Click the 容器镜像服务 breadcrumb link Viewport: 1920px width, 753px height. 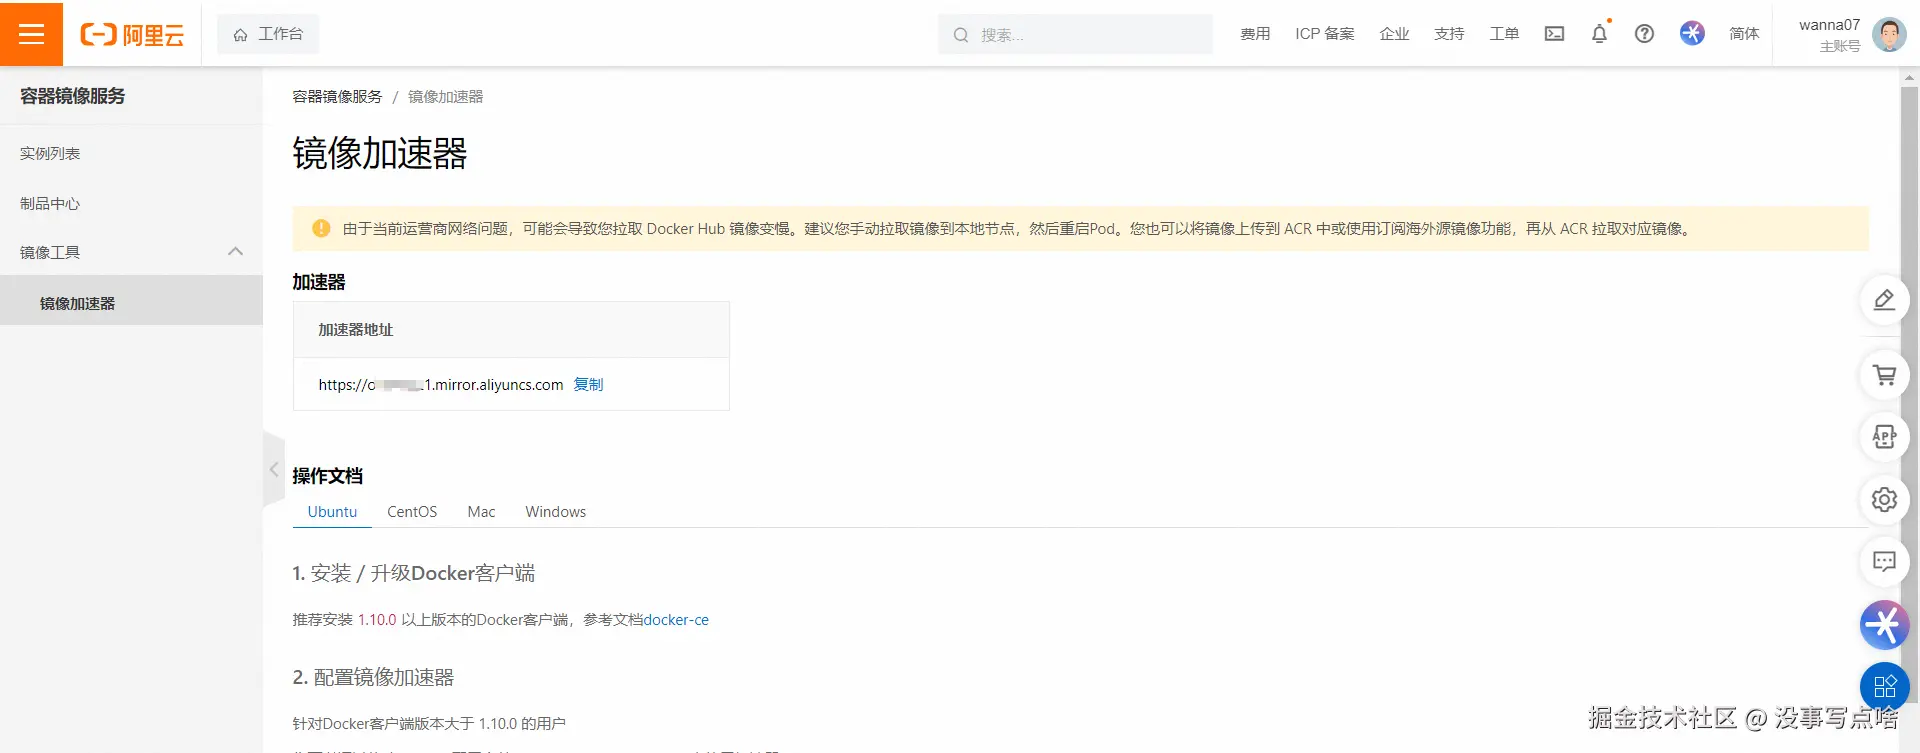pyautogui.click(x=337, y=97)
